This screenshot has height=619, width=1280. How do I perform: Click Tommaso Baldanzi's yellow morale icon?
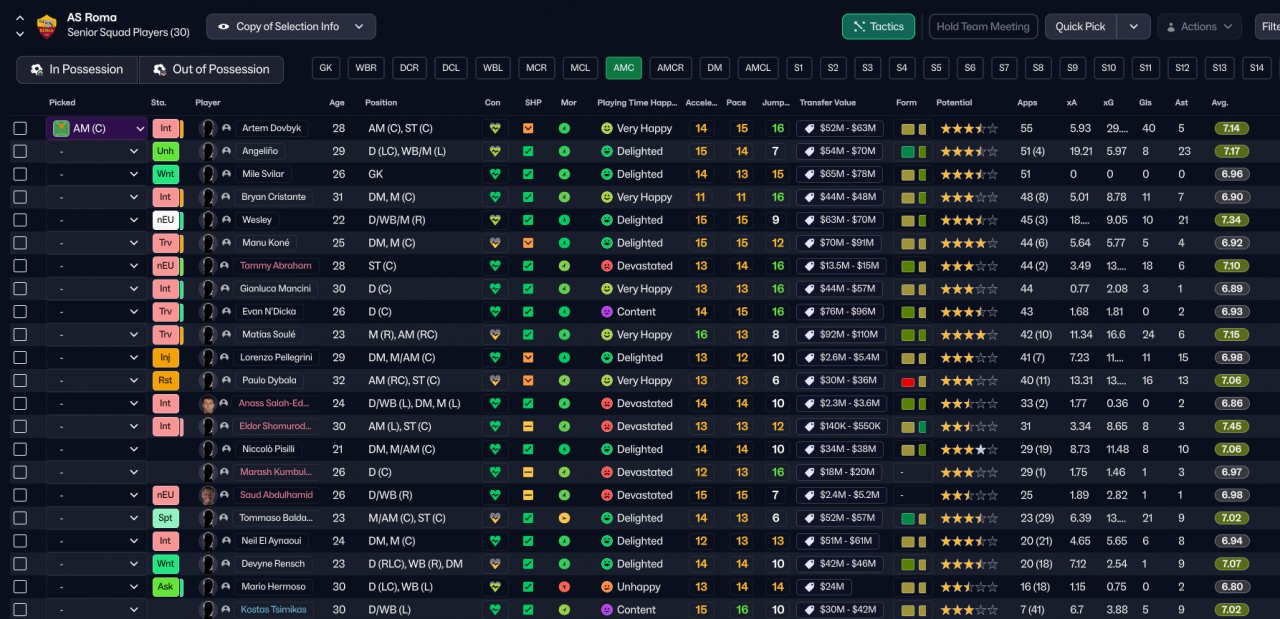(x=564, y=518)
